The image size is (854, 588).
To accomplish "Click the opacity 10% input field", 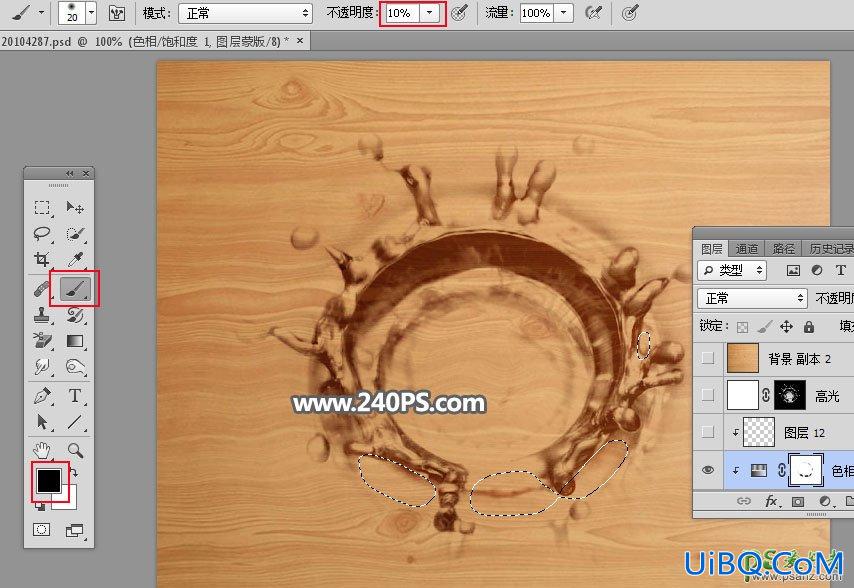I will coord(402,13).
